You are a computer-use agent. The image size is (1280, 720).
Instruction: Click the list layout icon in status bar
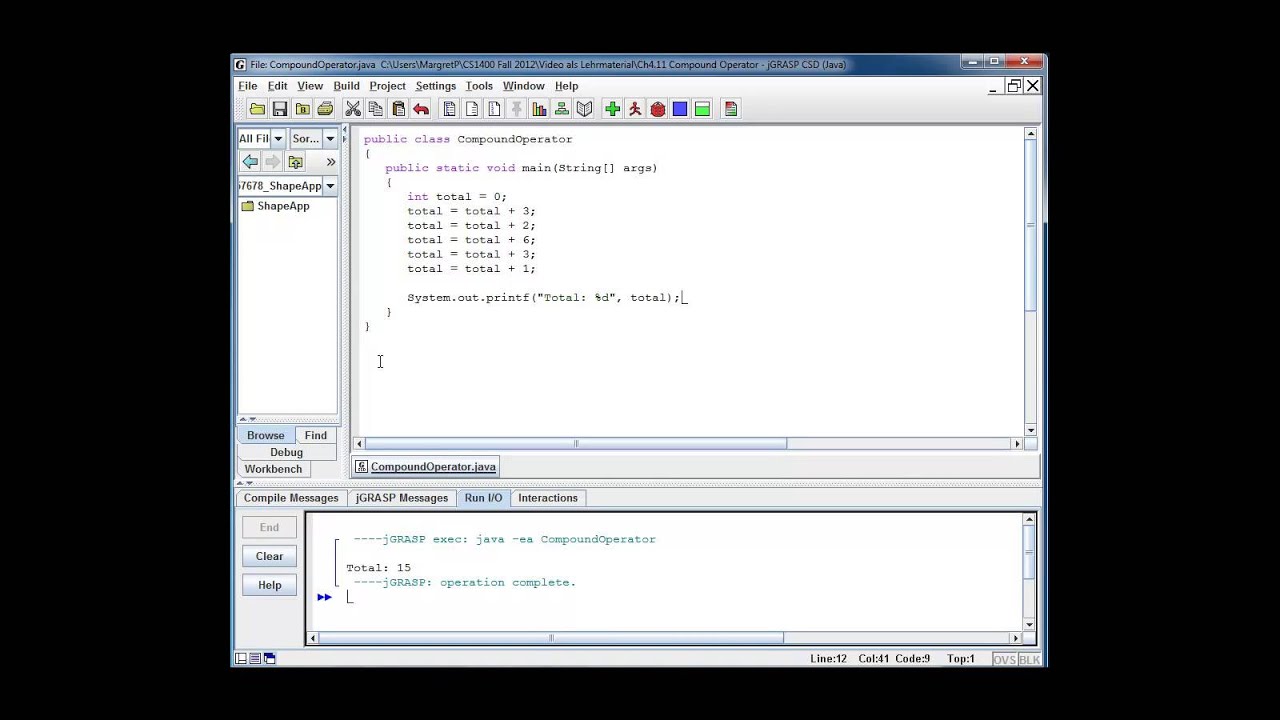255,658
